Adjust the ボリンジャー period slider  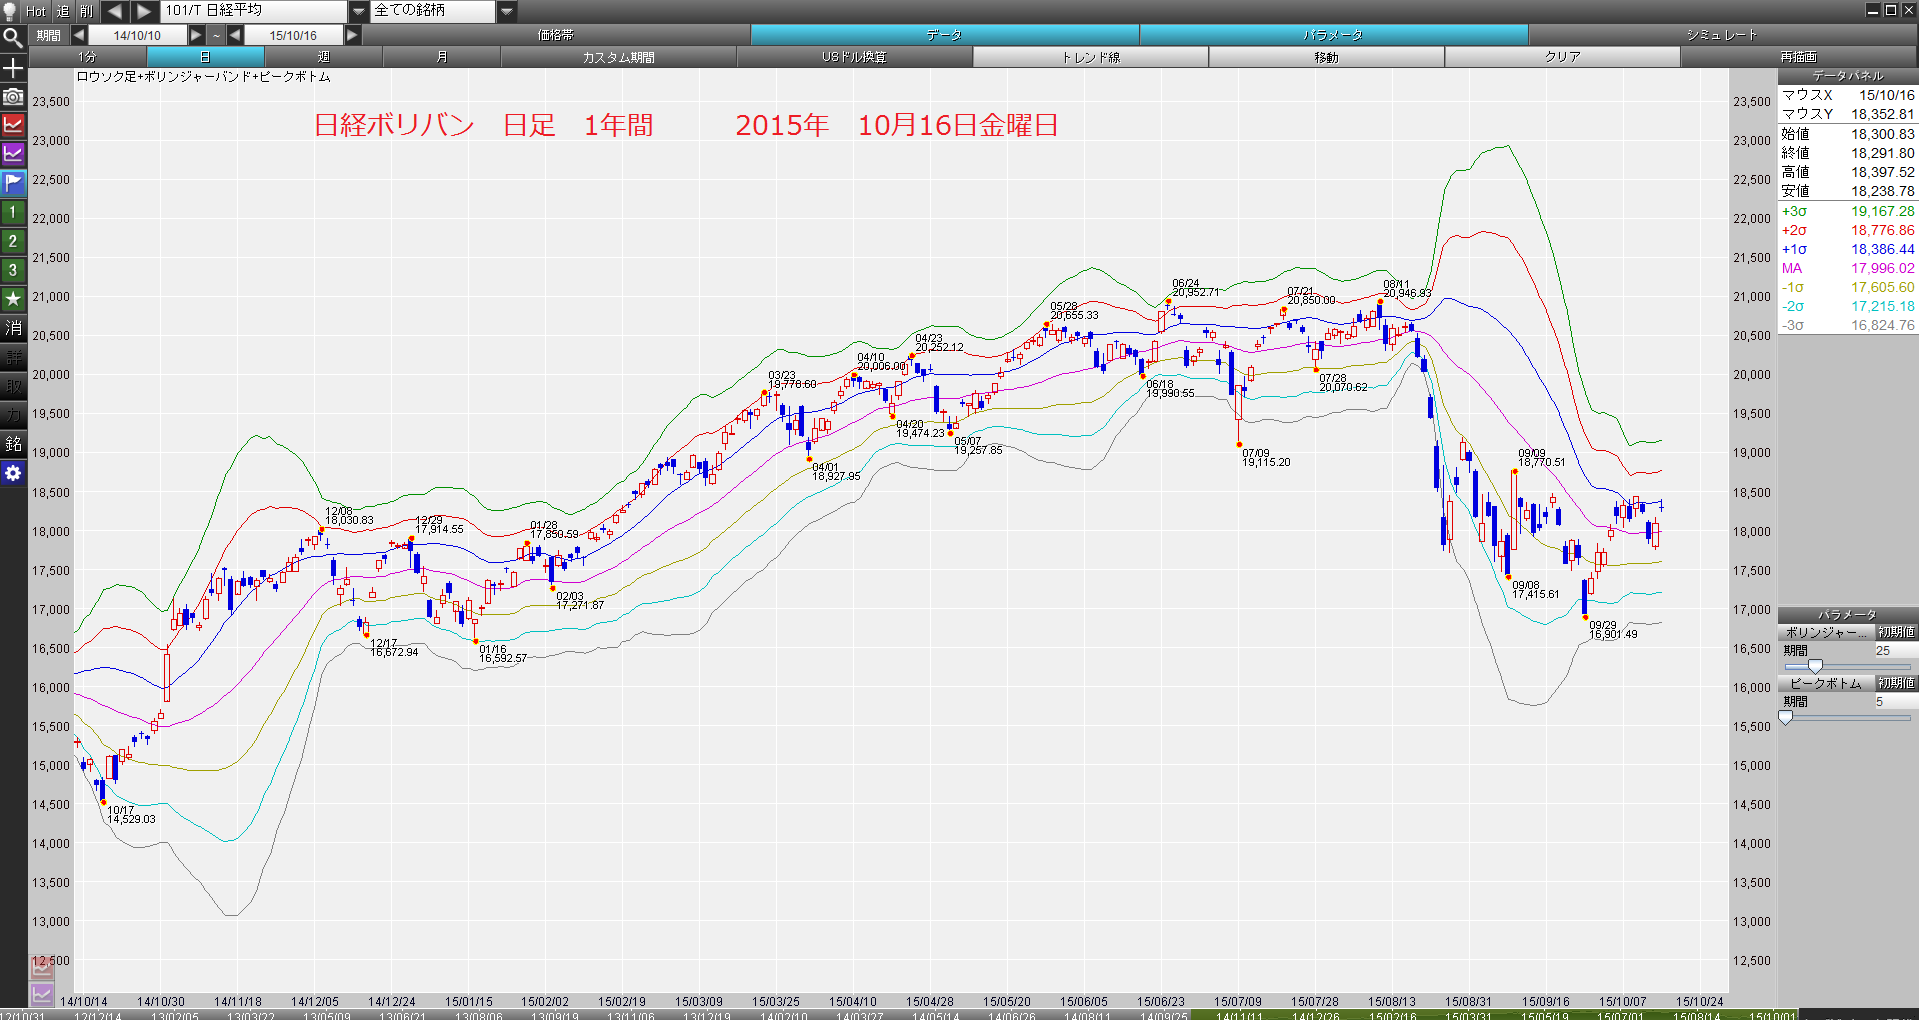coord(1815,666)
